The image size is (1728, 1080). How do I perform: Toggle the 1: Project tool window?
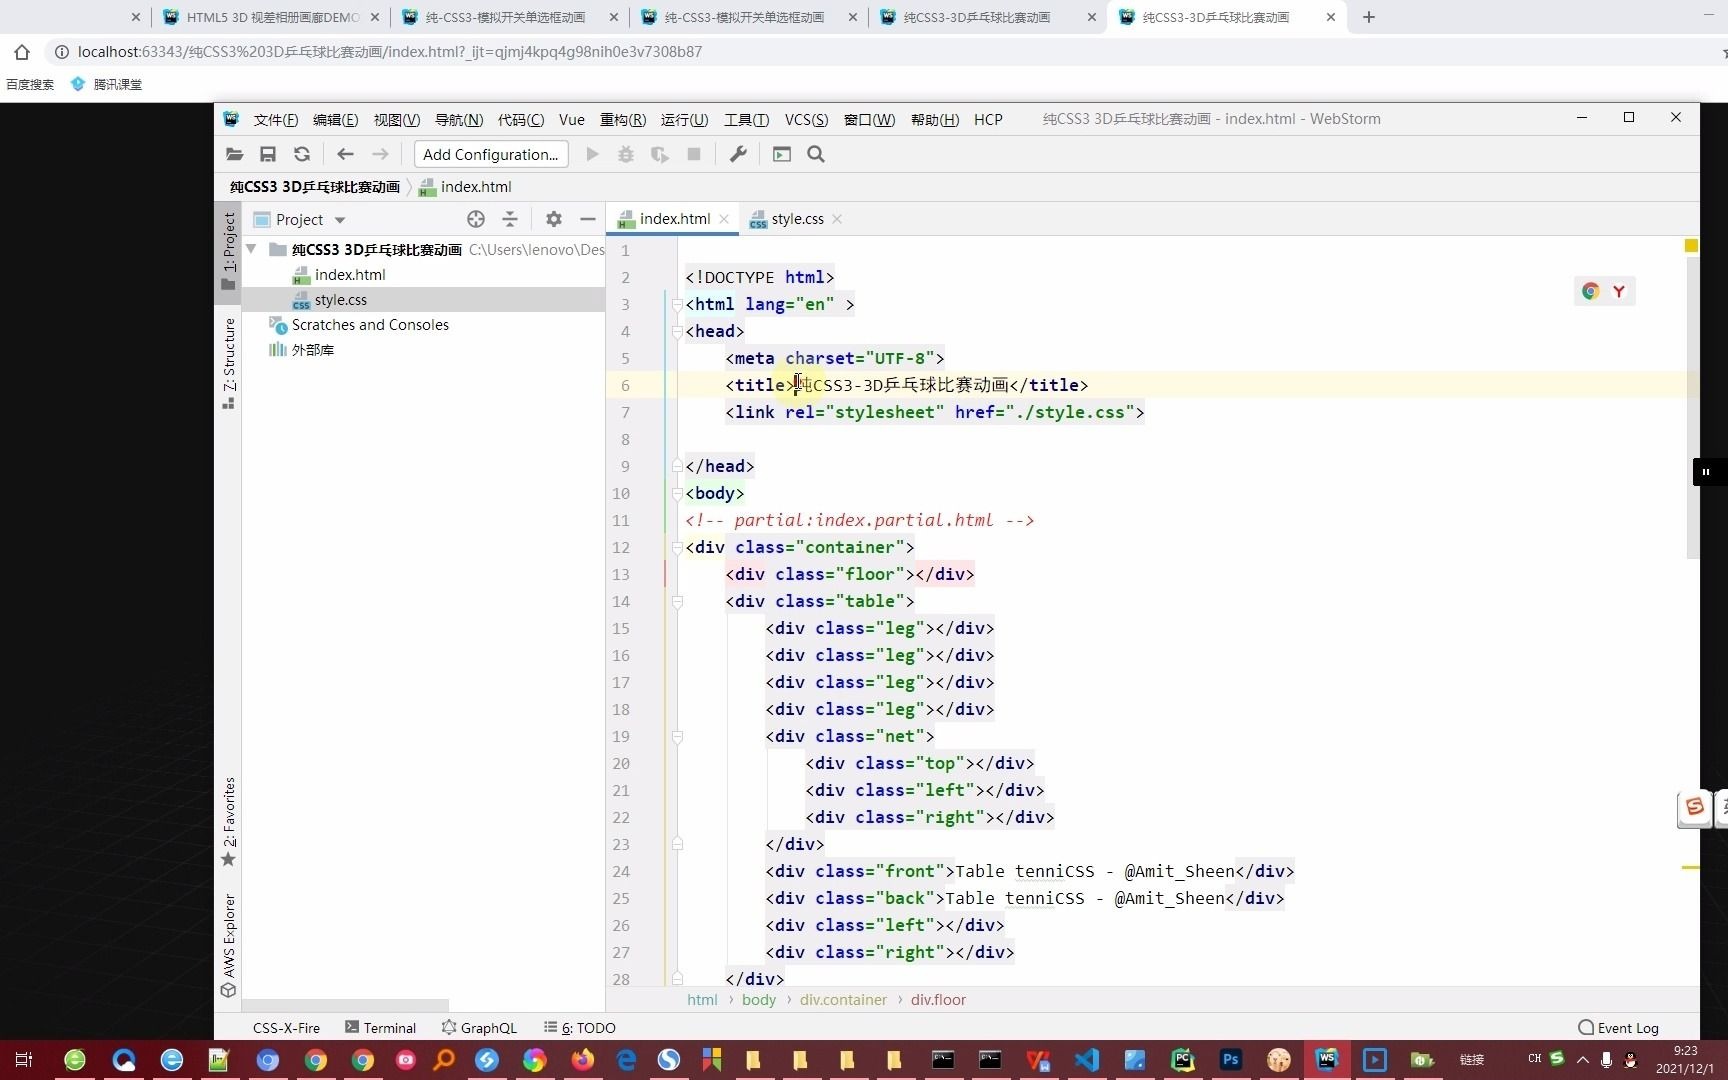(229, 251)
